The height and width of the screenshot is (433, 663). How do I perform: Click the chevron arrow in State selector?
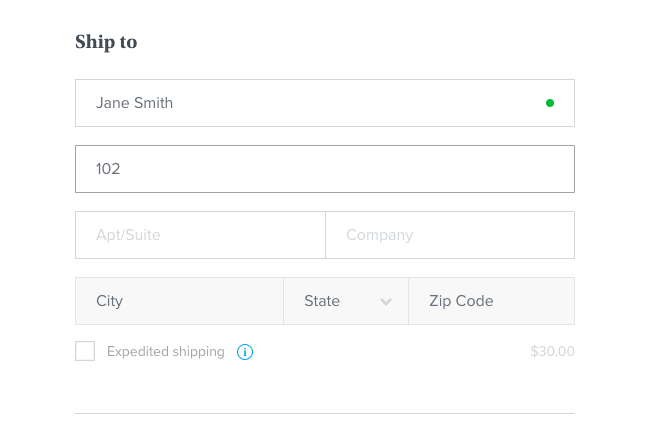coord(386,301)
